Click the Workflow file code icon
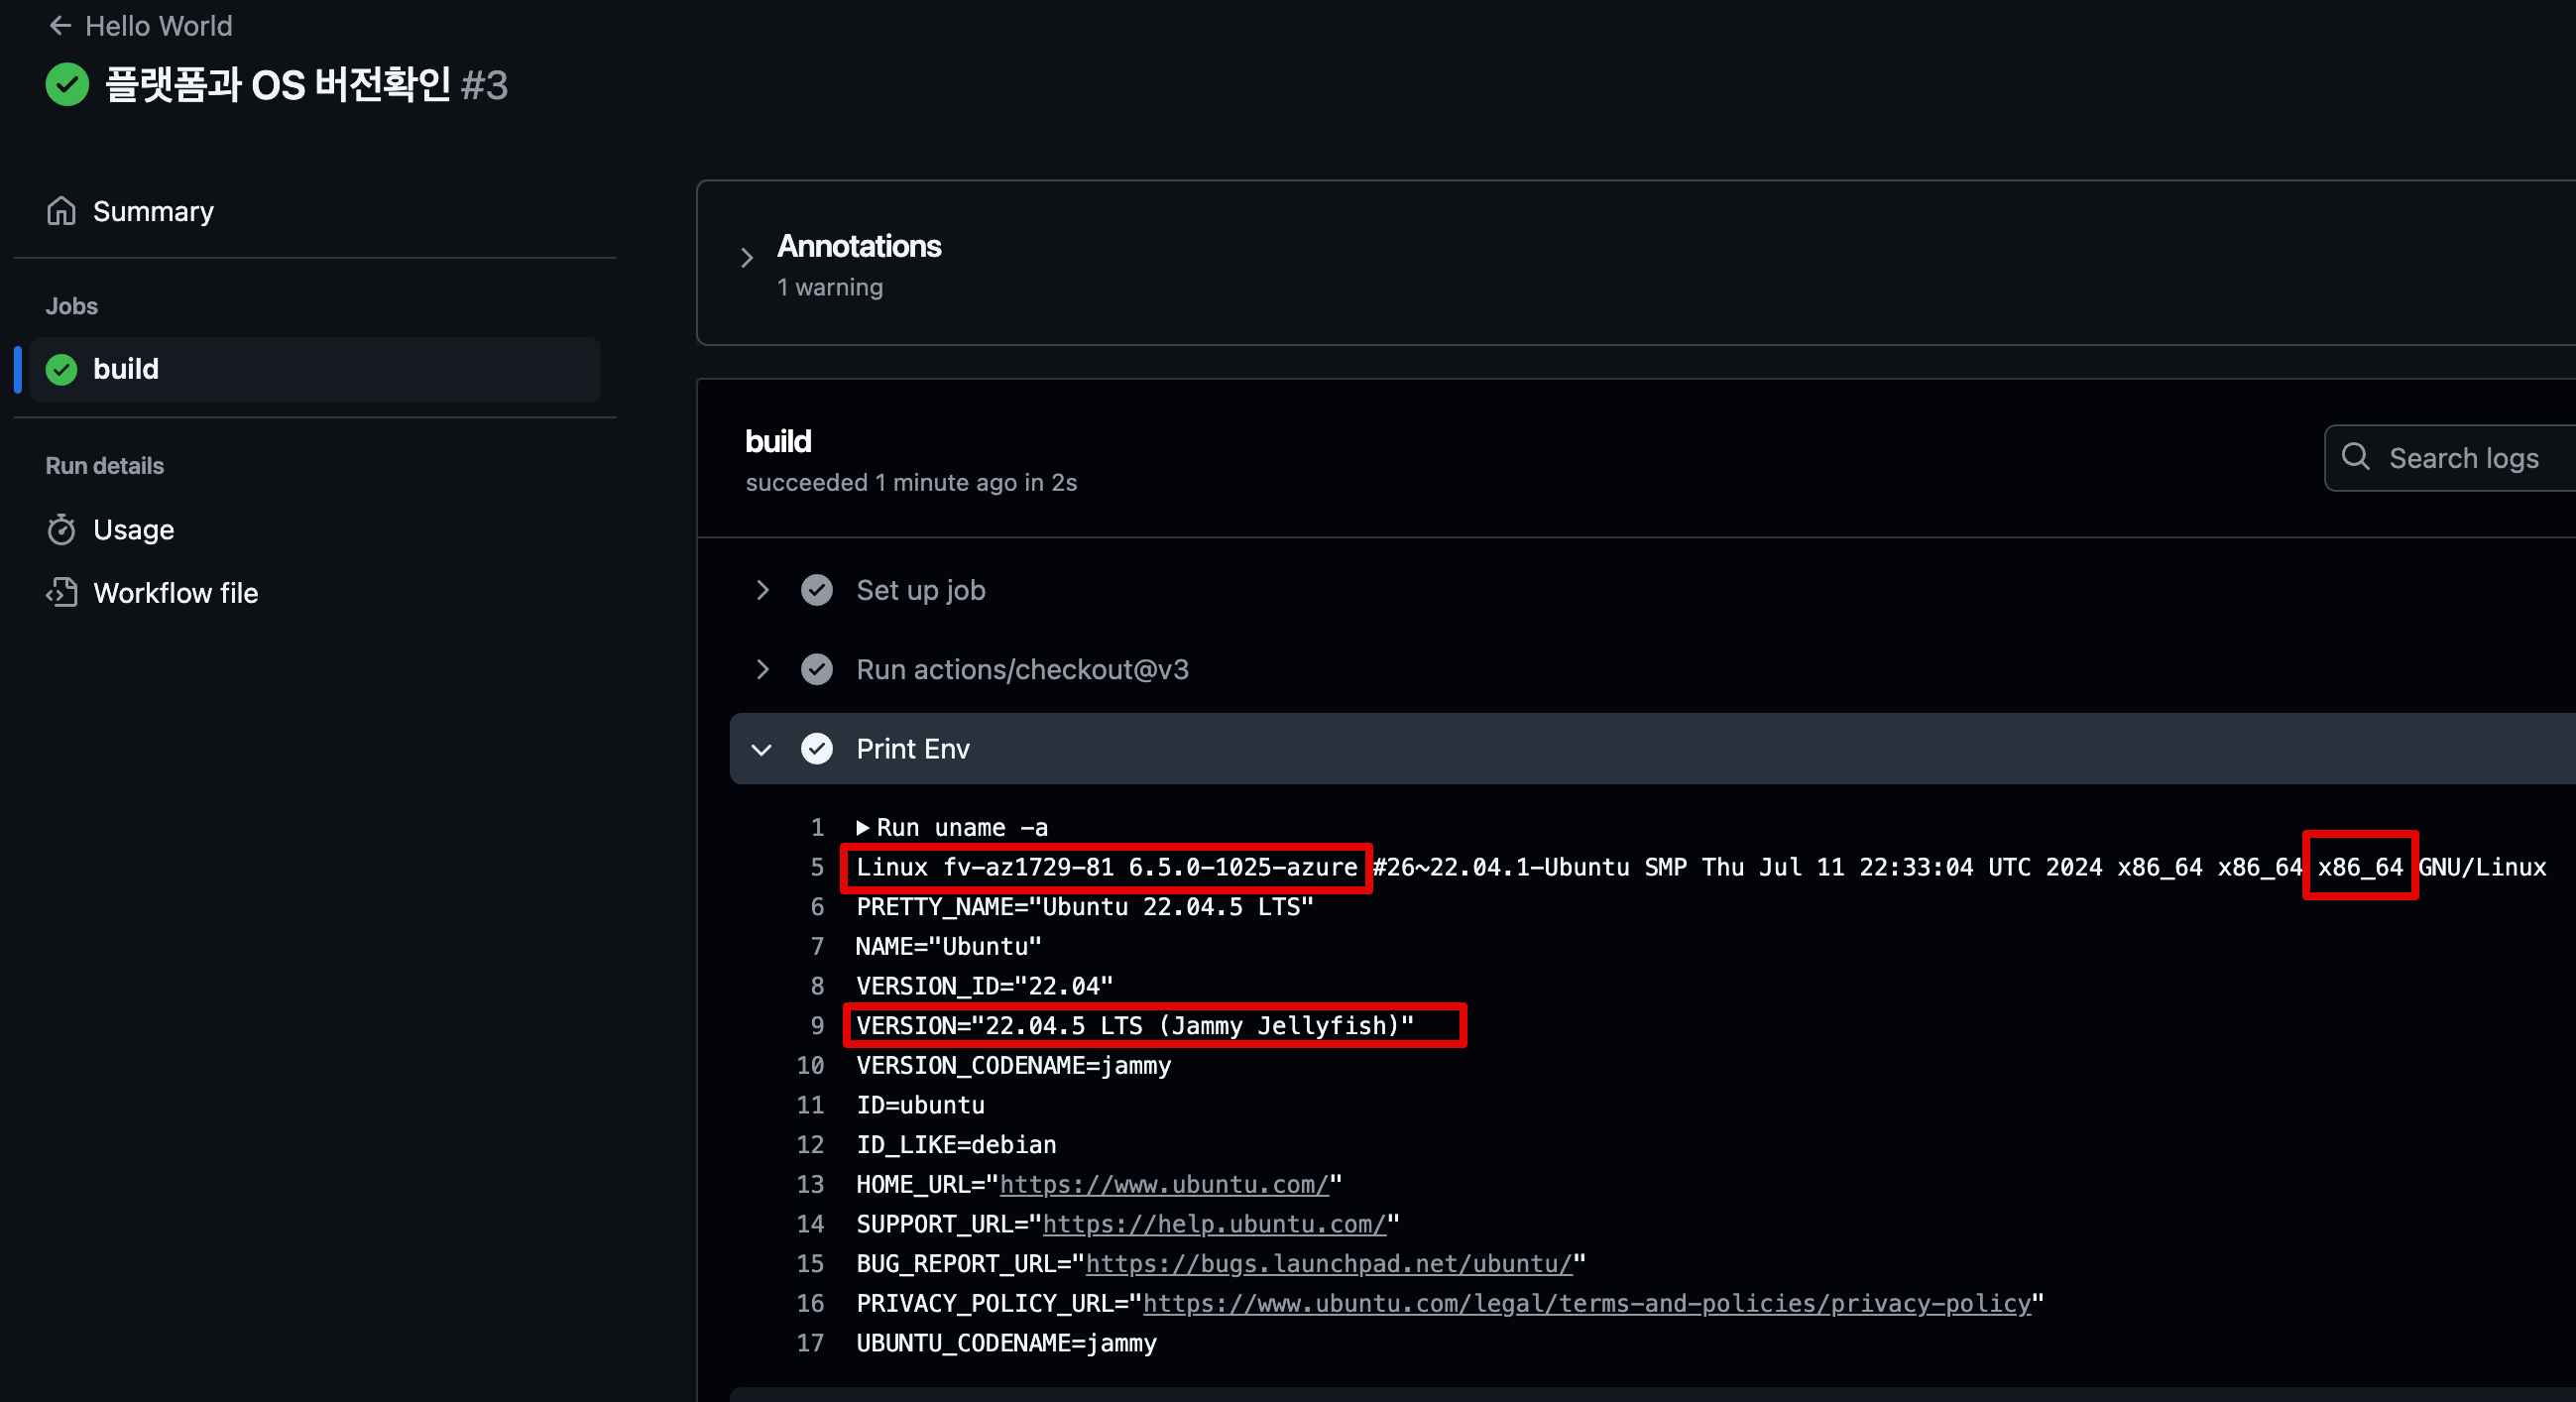This screenshot has height=1402, width=2576. click(x=61, y=592)
